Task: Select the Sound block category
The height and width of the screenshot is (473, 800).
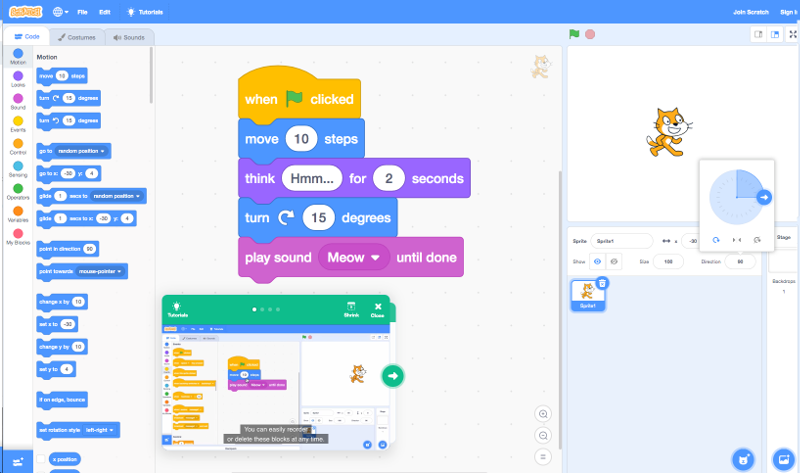Action: (x=18, y=101)
